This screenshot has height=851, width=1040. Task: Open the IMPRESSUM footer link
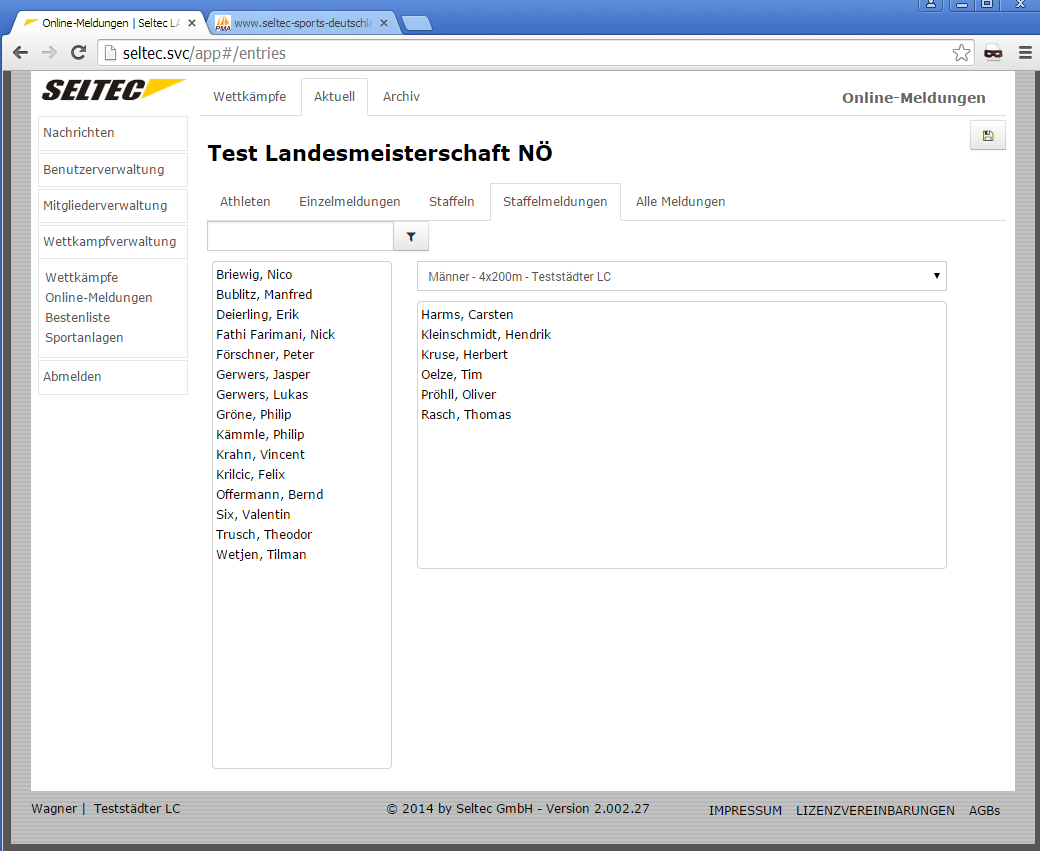[x=745, y=811]
